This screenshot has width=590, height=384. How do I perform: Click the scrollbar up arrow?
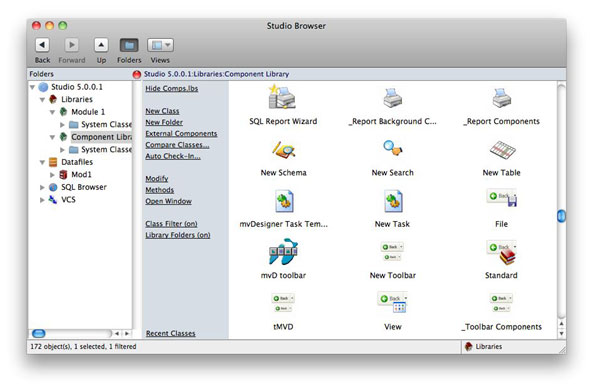561,324
